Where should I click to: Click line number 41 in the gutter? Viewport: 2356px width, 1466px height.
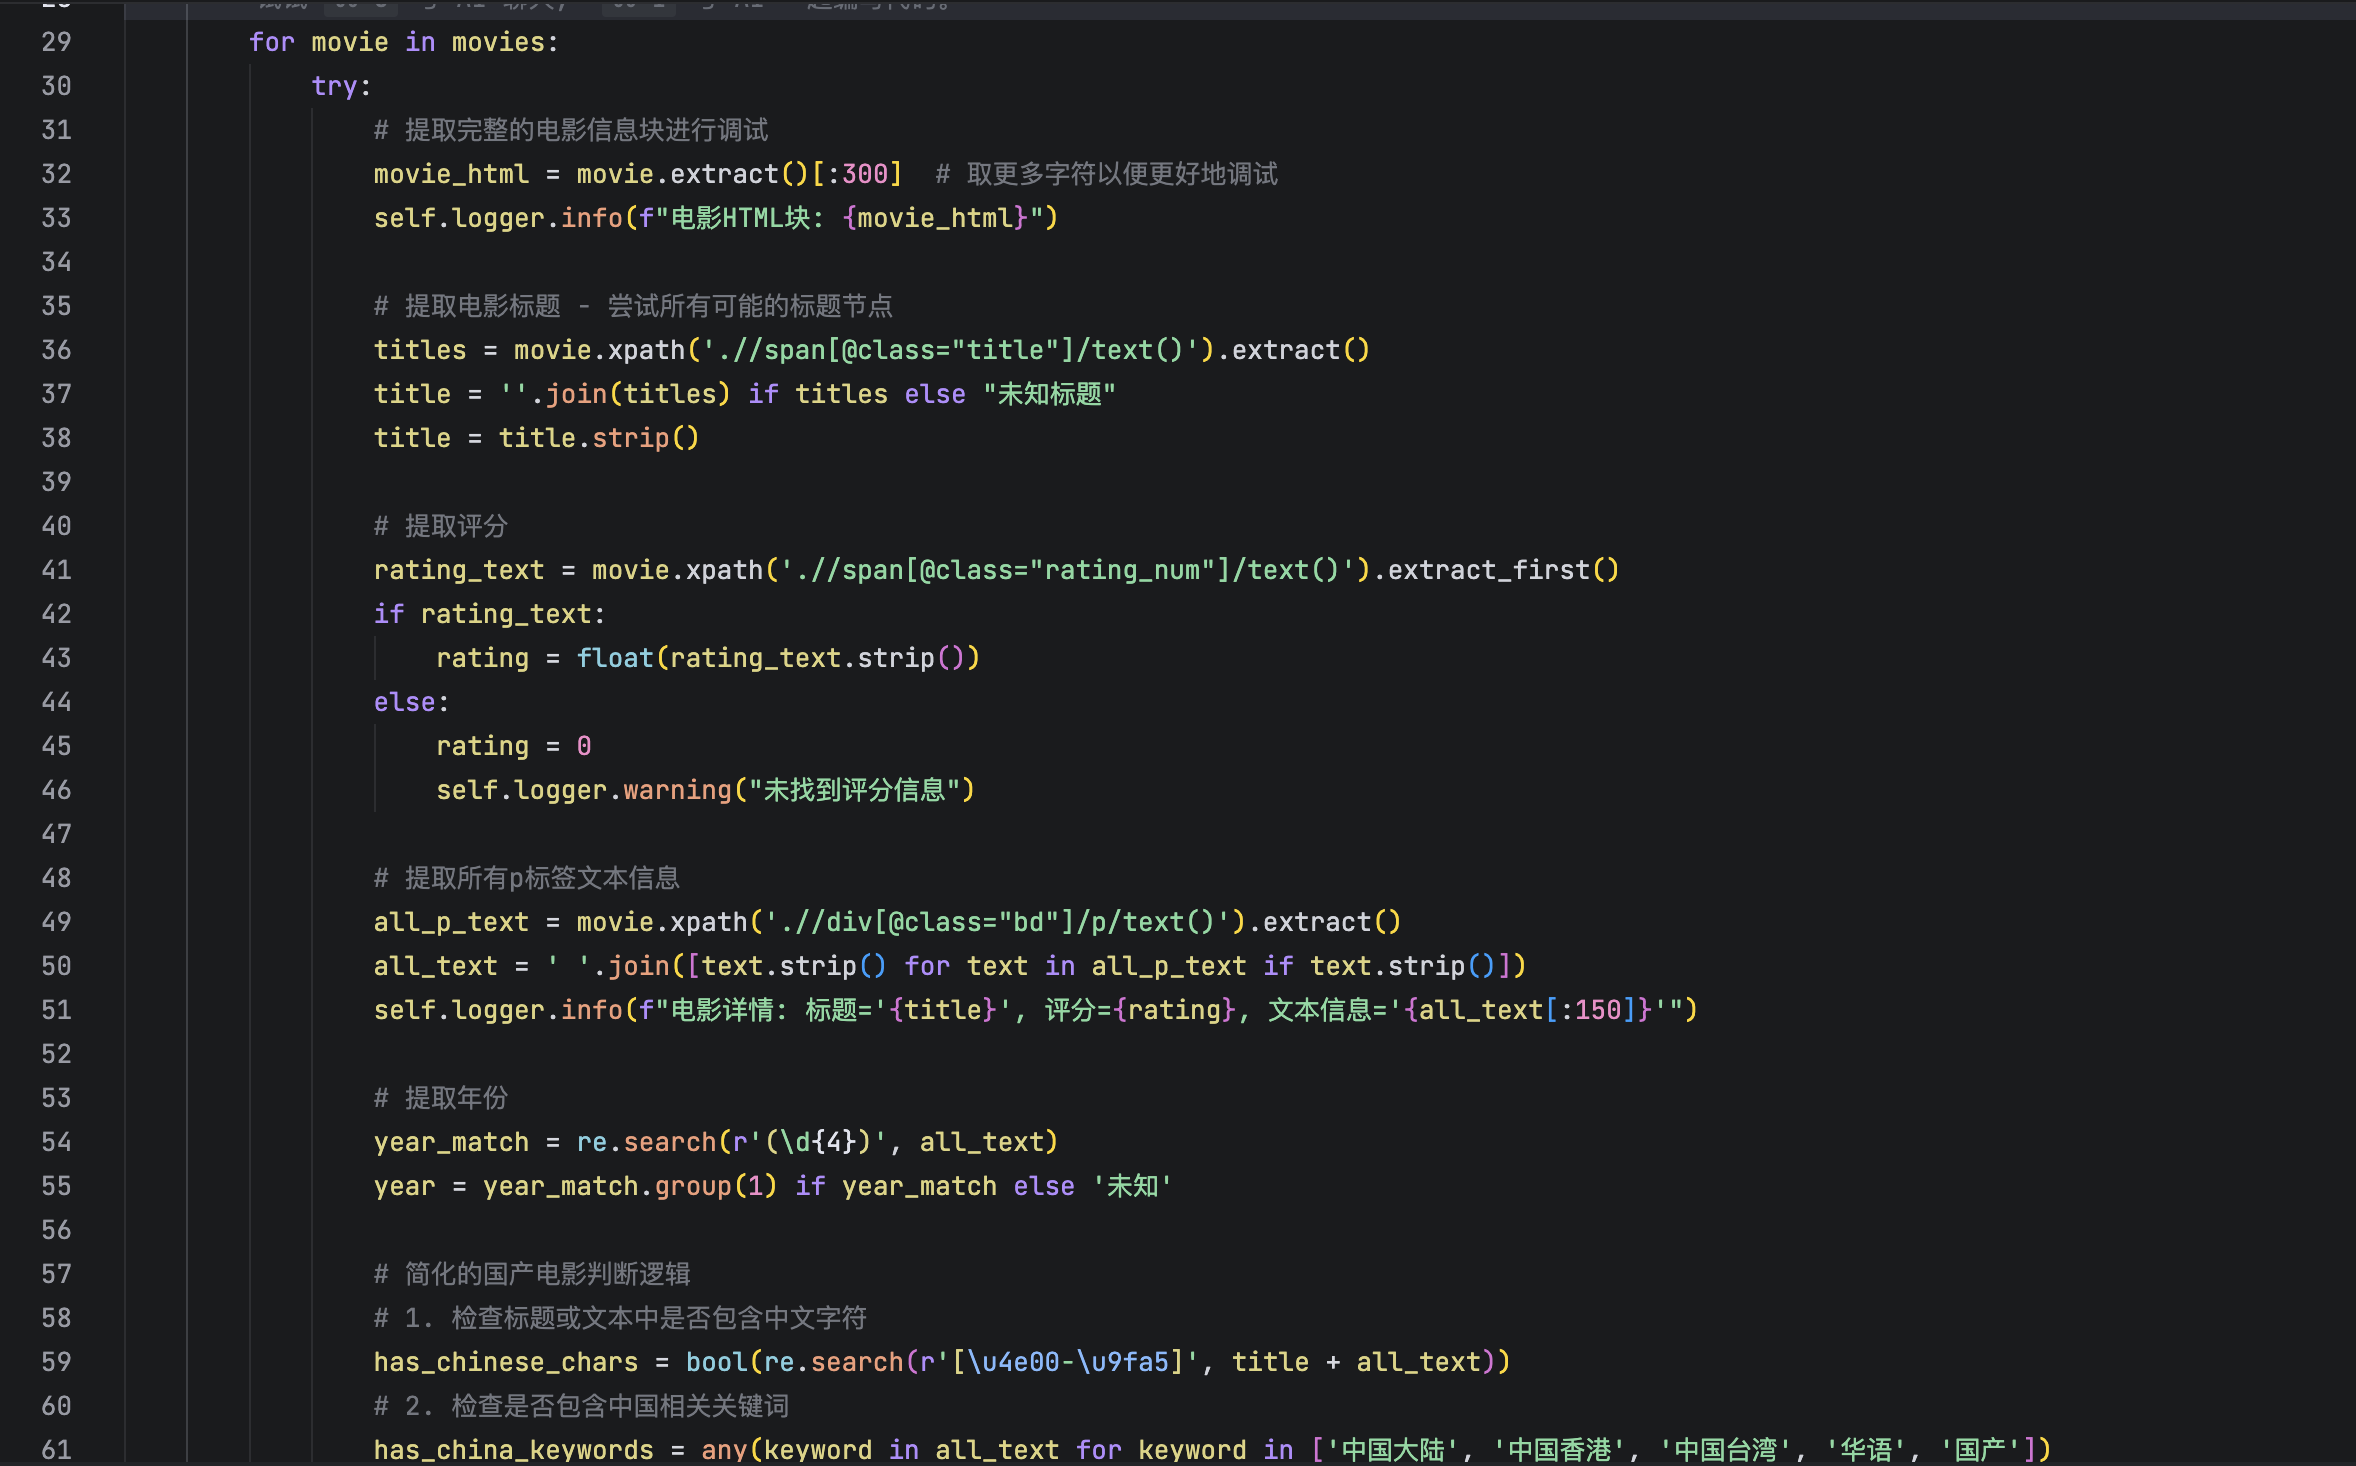click(x=56, y=570)
